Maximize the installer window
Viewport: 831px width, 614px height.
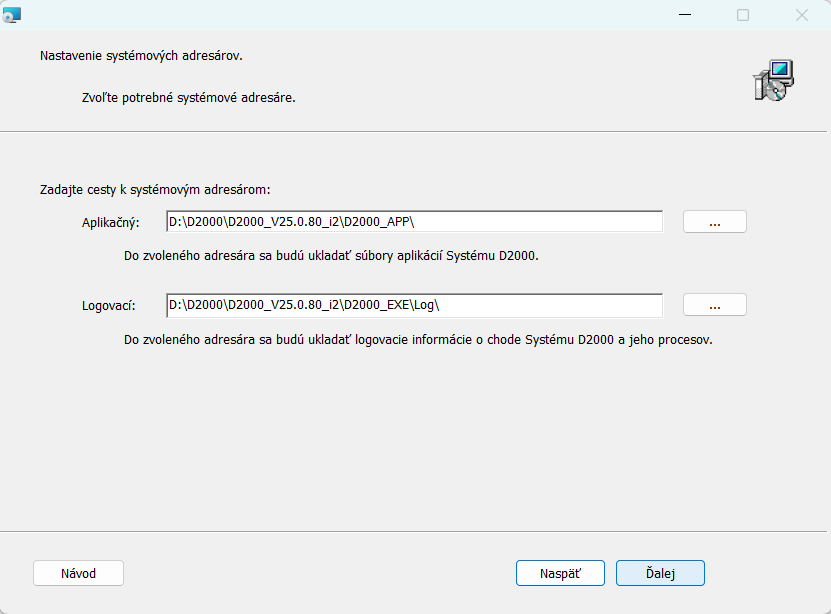coord(743,15)
